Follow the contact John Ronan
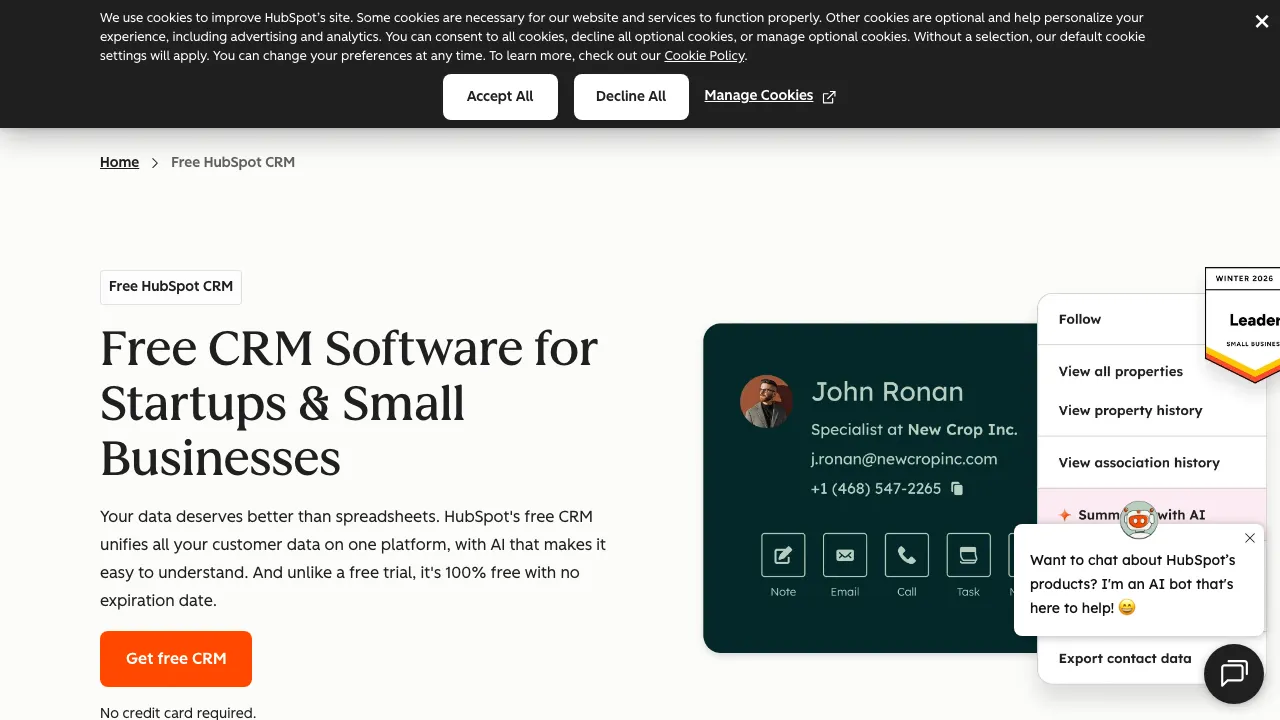1280x720 pixels. [1079, 319]
